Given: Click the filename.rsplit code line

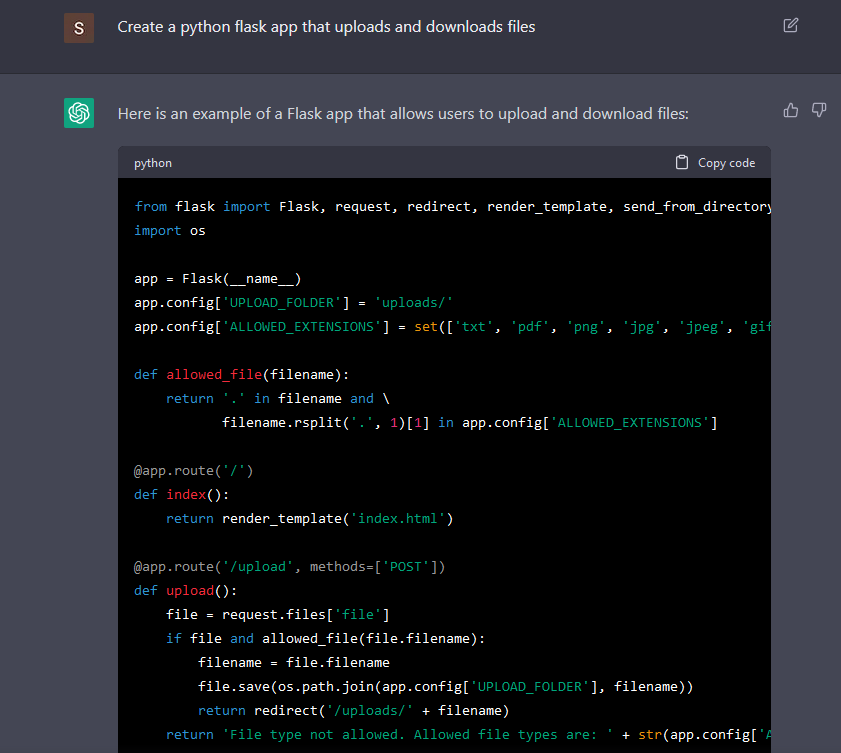Looking at the screenshot, I should pyautogui.click(x=469, y=423).
